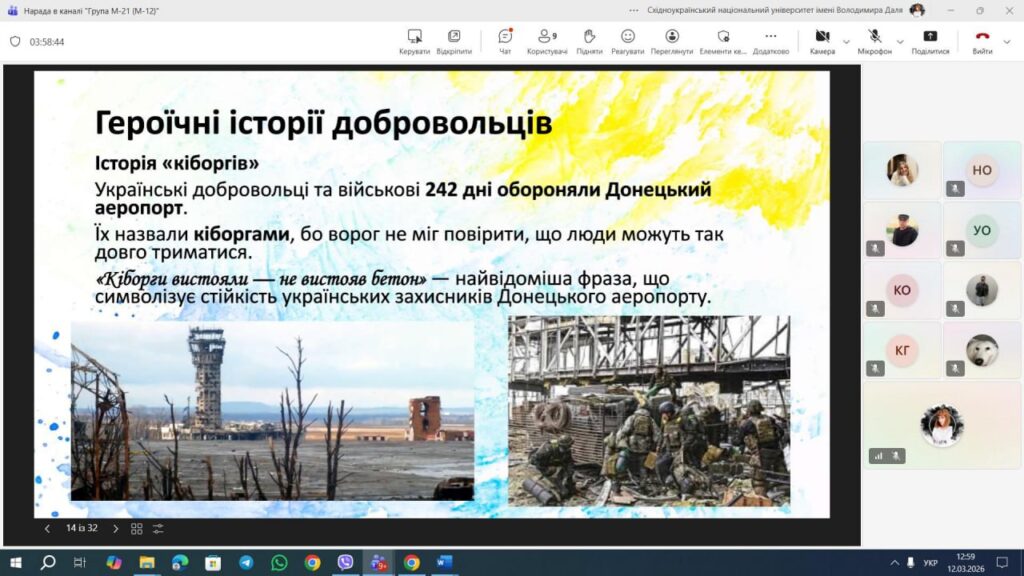Image resolution: width=1024 pixels, height=576 pixels.
Task: Open Елементи керування icon in toolbar
Action: [x=723, y=41]
